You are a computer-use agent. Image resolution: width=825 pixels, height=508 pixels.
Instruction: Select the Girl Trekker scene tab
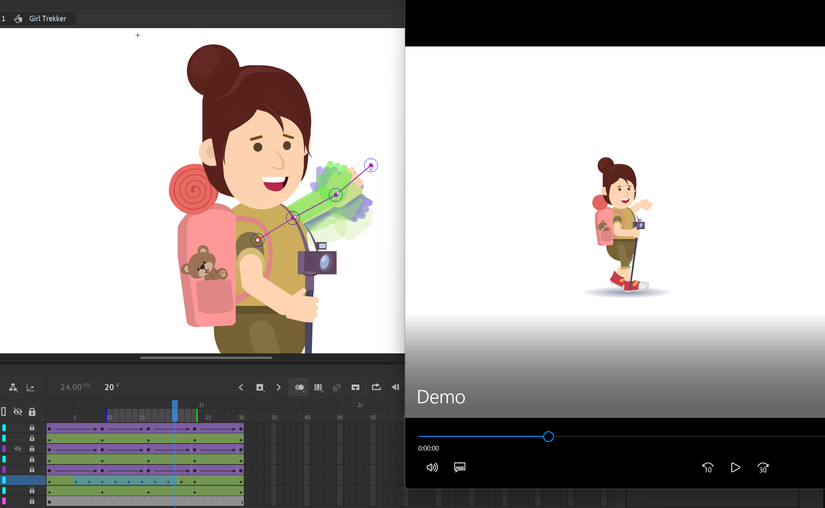tap(47, 19)
